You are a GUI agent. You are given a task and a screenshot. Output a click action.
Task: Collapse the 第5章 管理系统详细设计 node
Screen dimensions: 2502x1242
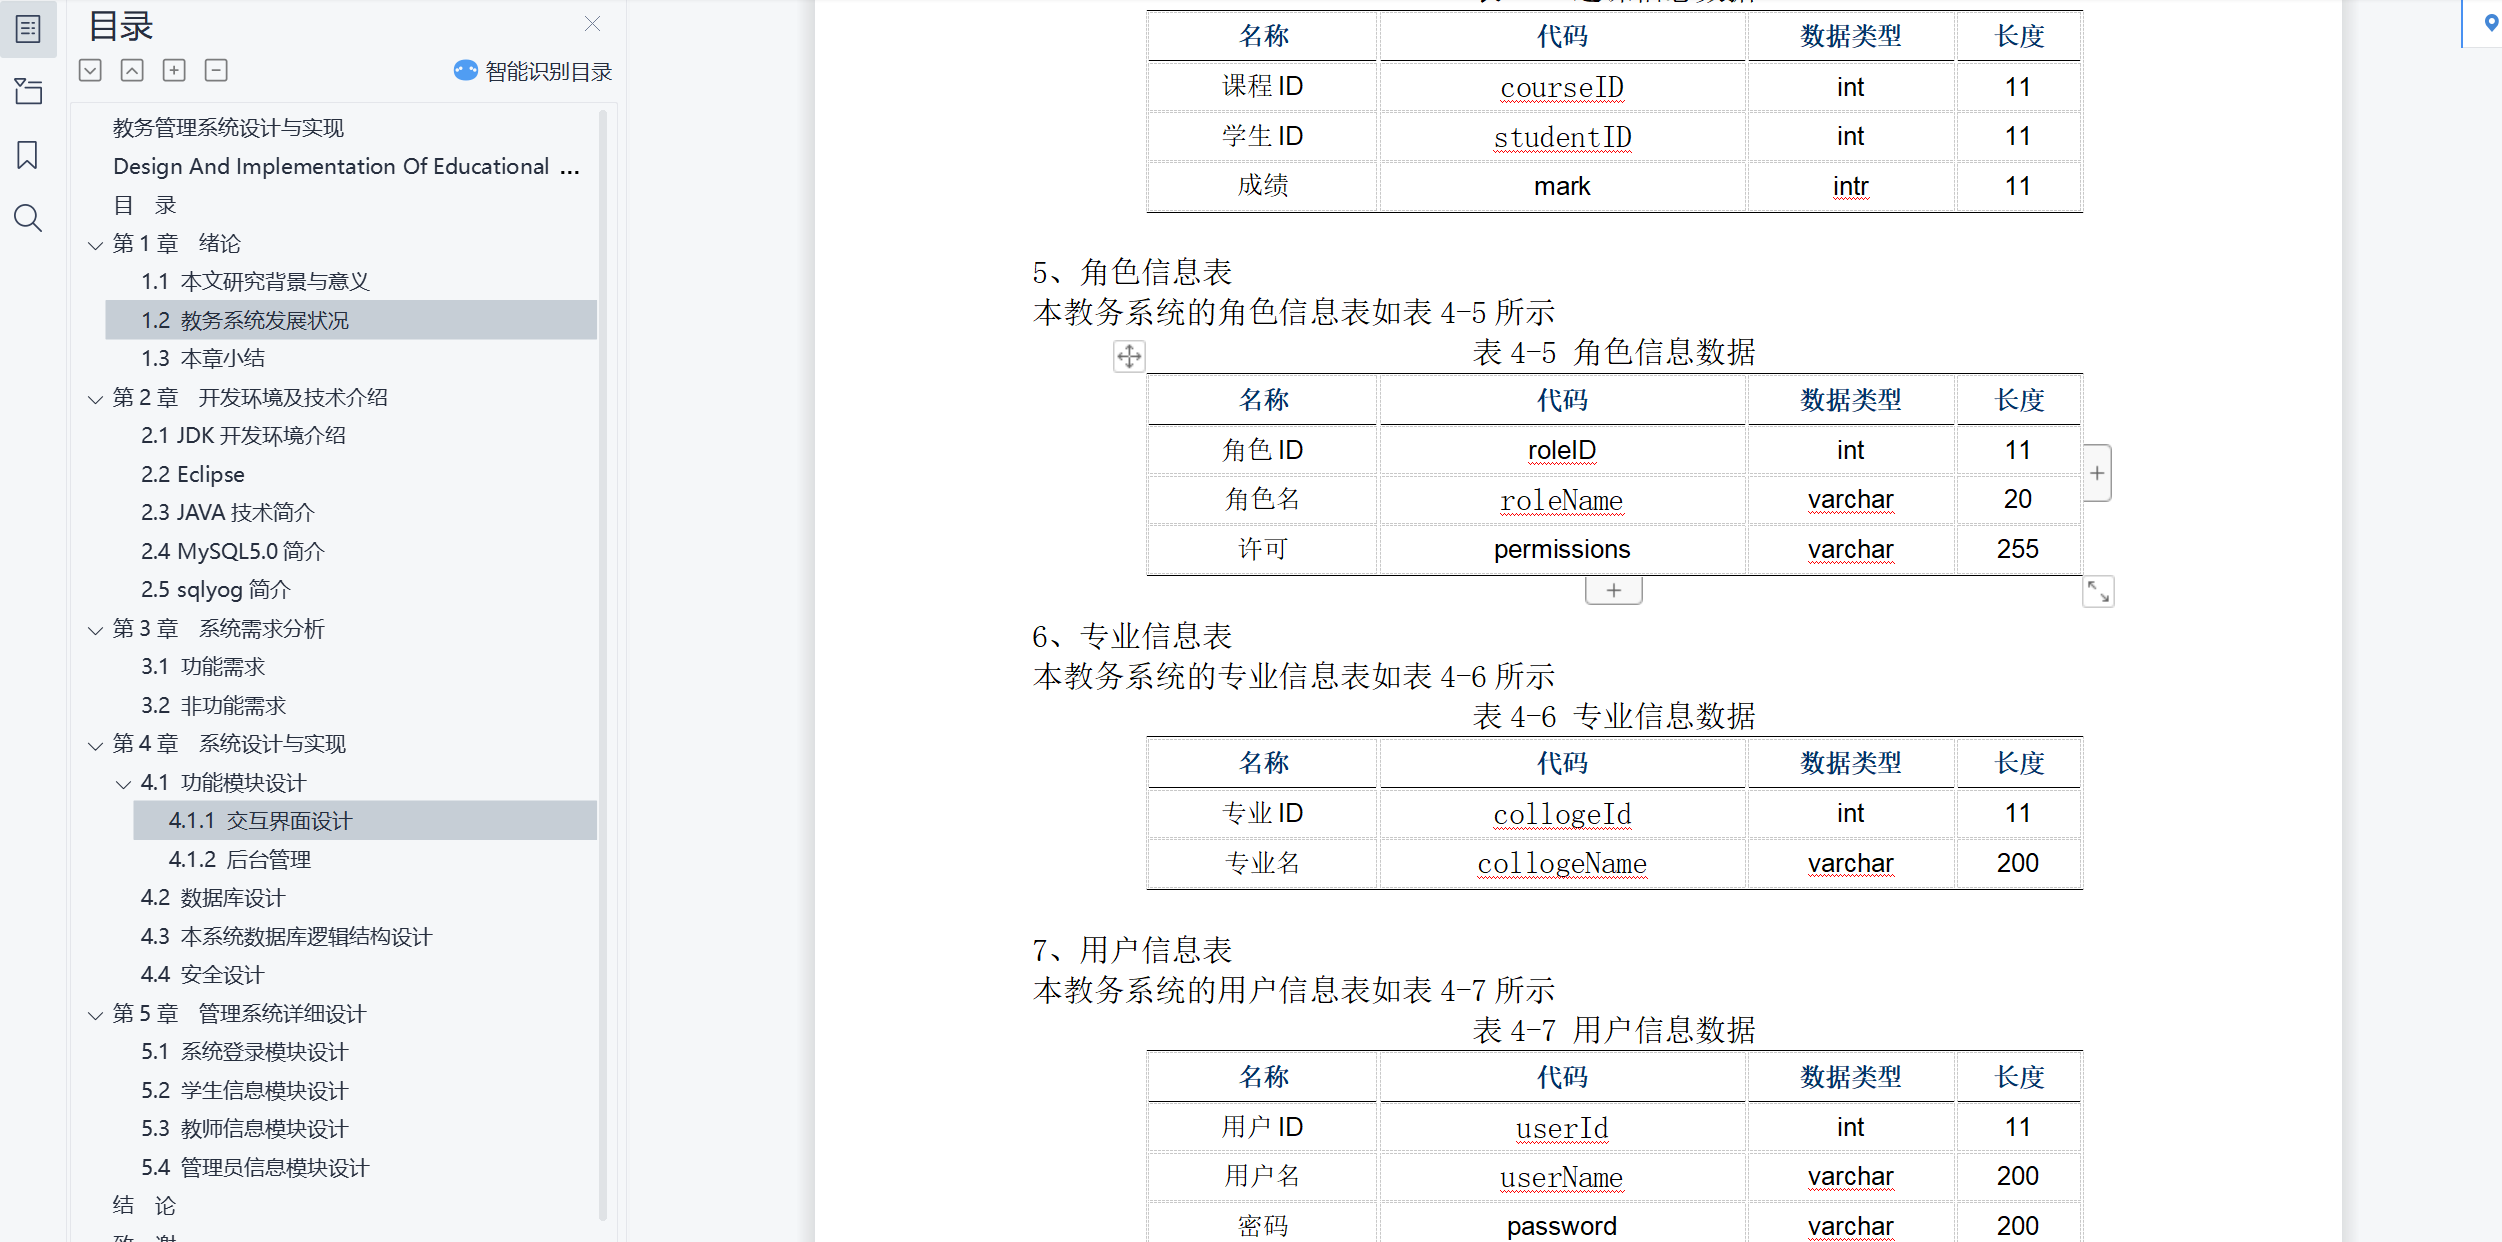coord(96,1015)
